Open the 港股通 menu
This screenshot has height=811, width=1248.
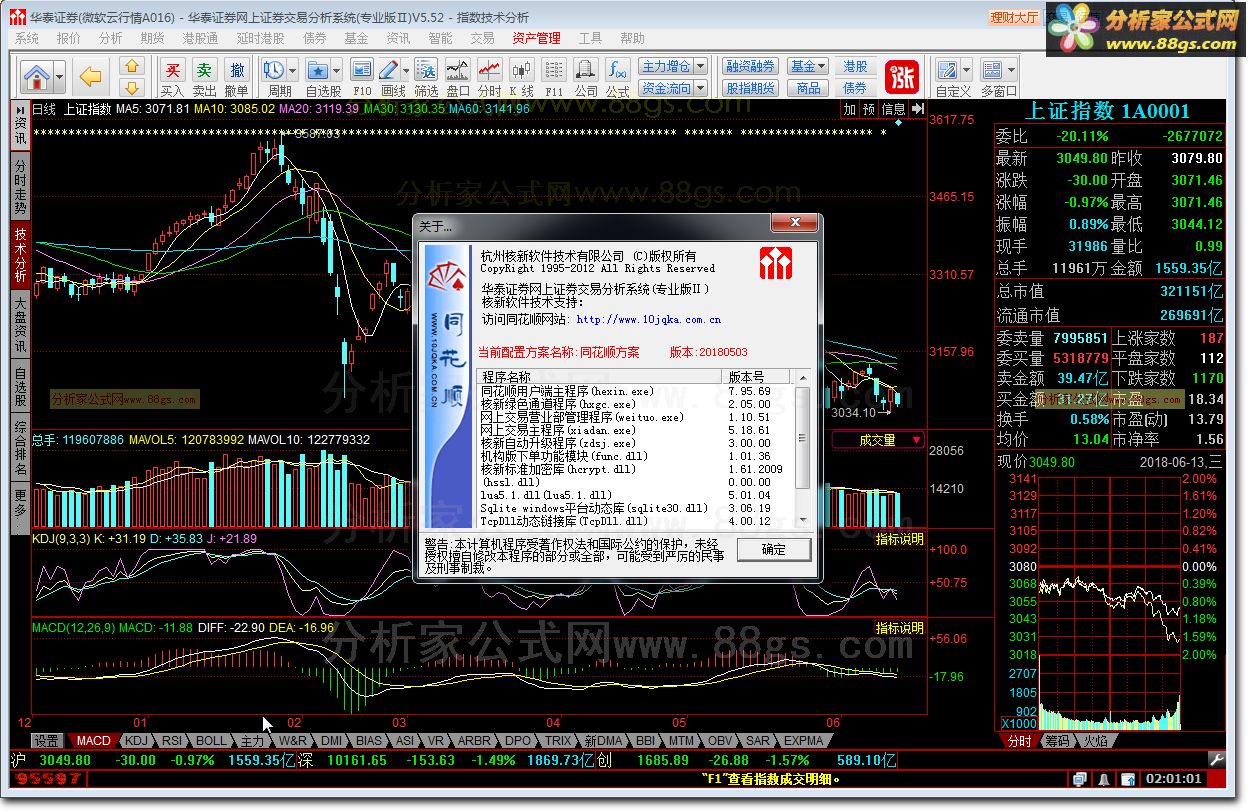coord(200,38)
